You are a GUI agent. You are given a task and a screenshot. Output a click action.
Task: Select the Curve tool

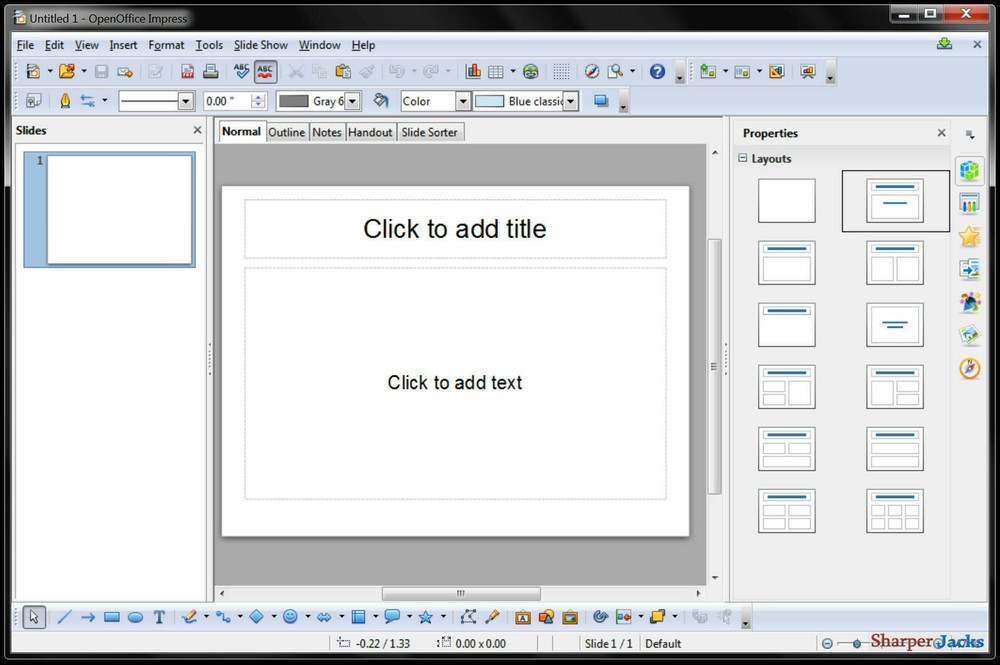191,616
